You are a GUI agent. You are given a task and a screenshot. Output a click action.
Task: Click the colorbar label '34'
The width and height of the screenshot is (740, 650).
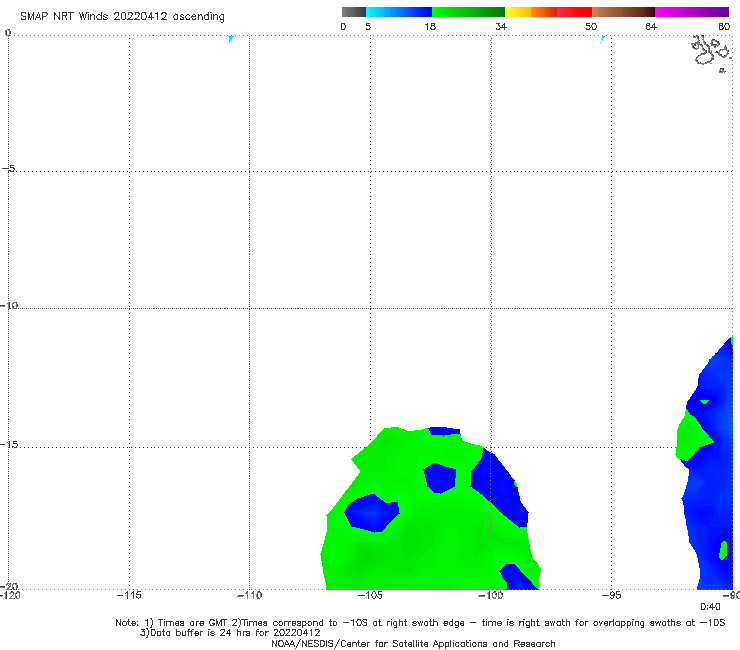point(501,26)
